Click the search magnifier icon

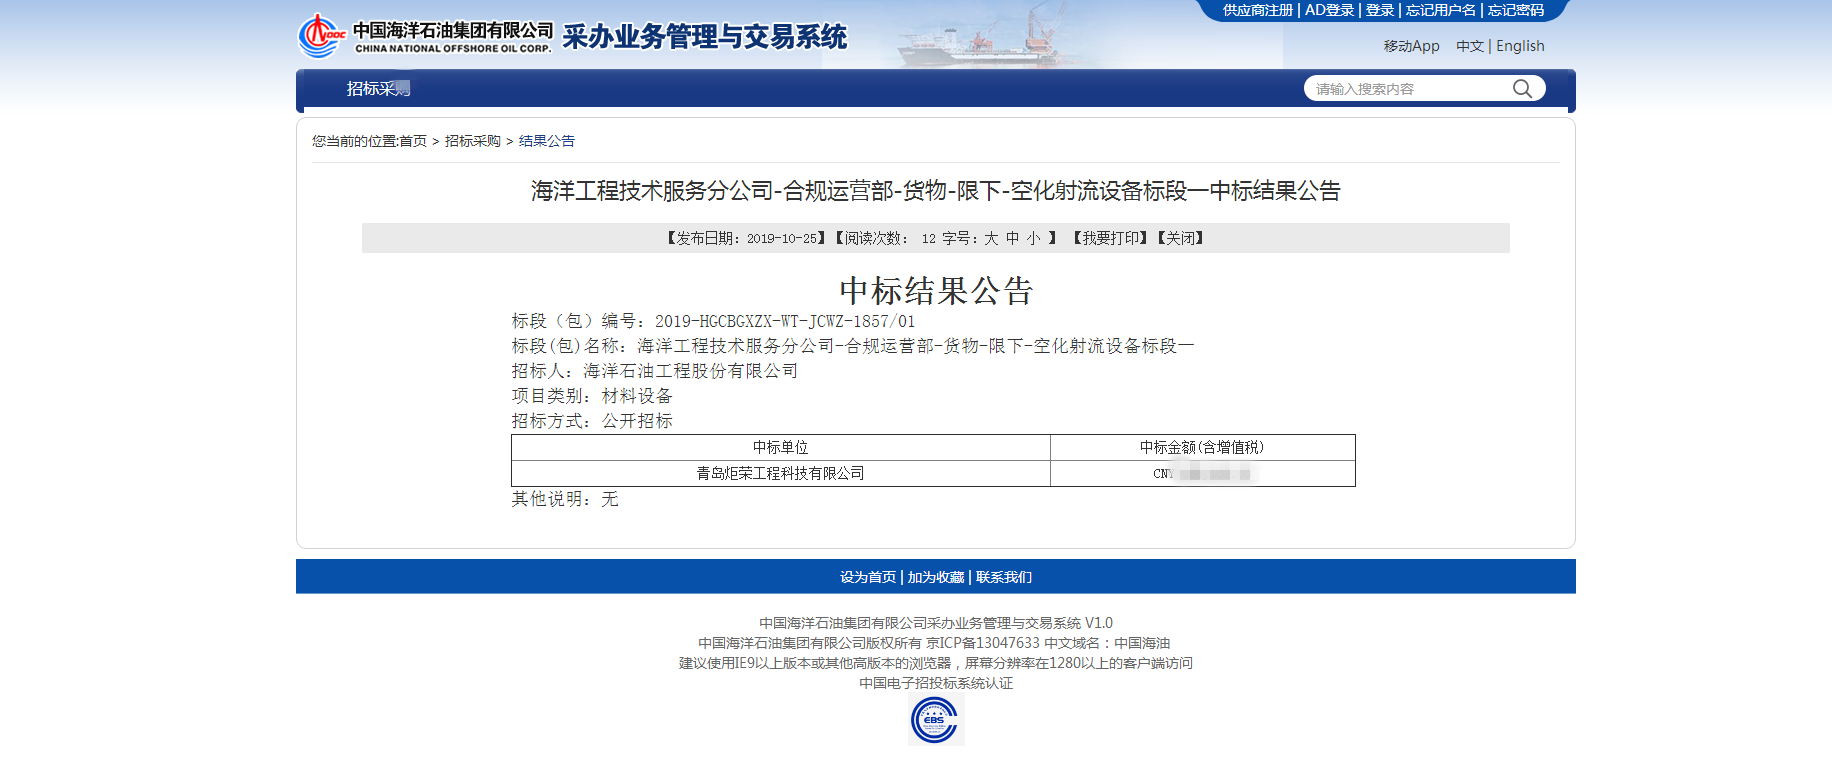pyautogui.click(x=1522, y=89)
